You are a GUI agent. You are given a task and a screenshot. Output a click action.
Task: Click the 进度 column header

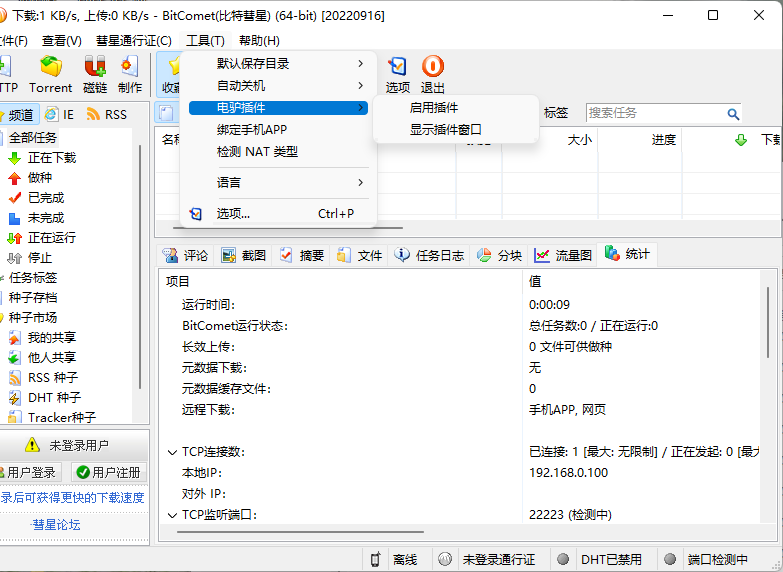pos(664,140)
